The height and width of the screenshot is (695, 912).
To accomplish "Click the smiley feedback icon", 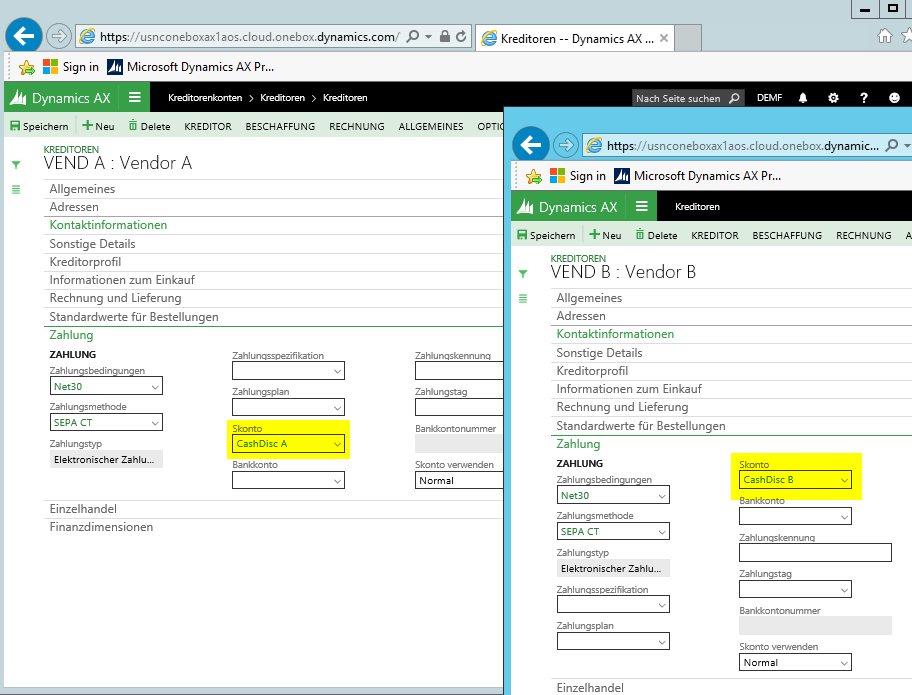I will 894,98.
